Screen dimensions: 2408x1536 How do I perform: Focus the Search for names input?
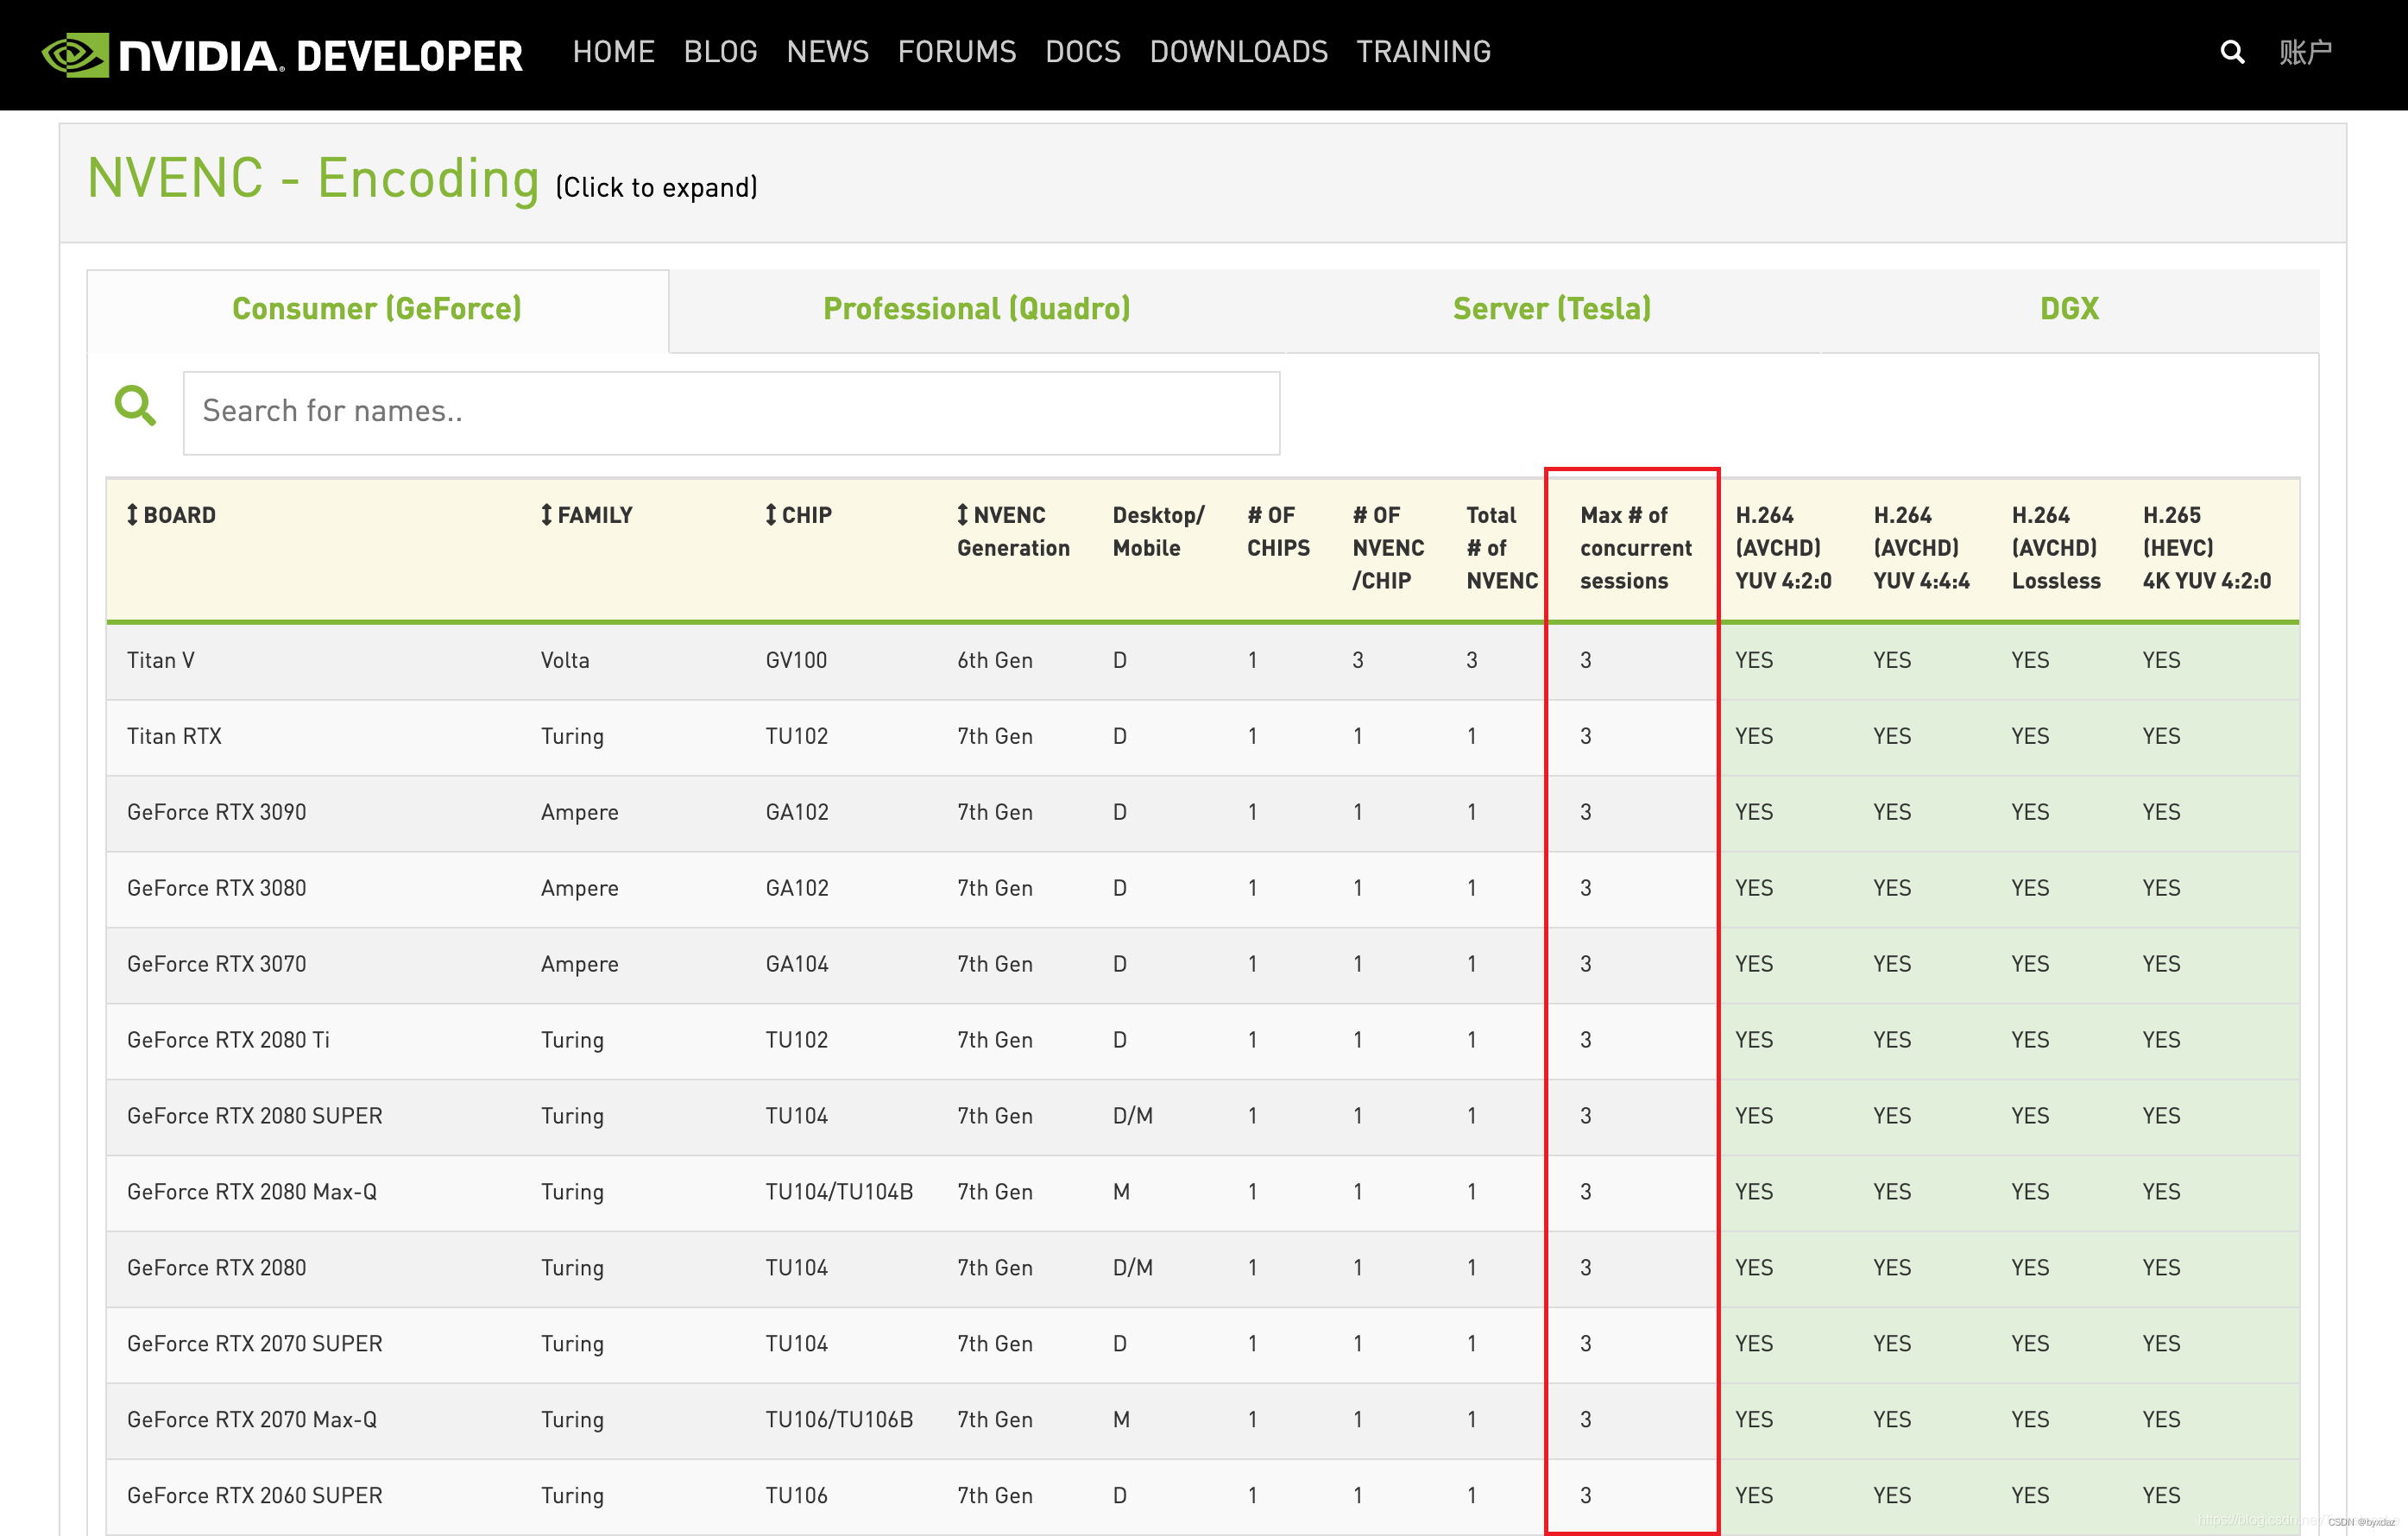731,412
